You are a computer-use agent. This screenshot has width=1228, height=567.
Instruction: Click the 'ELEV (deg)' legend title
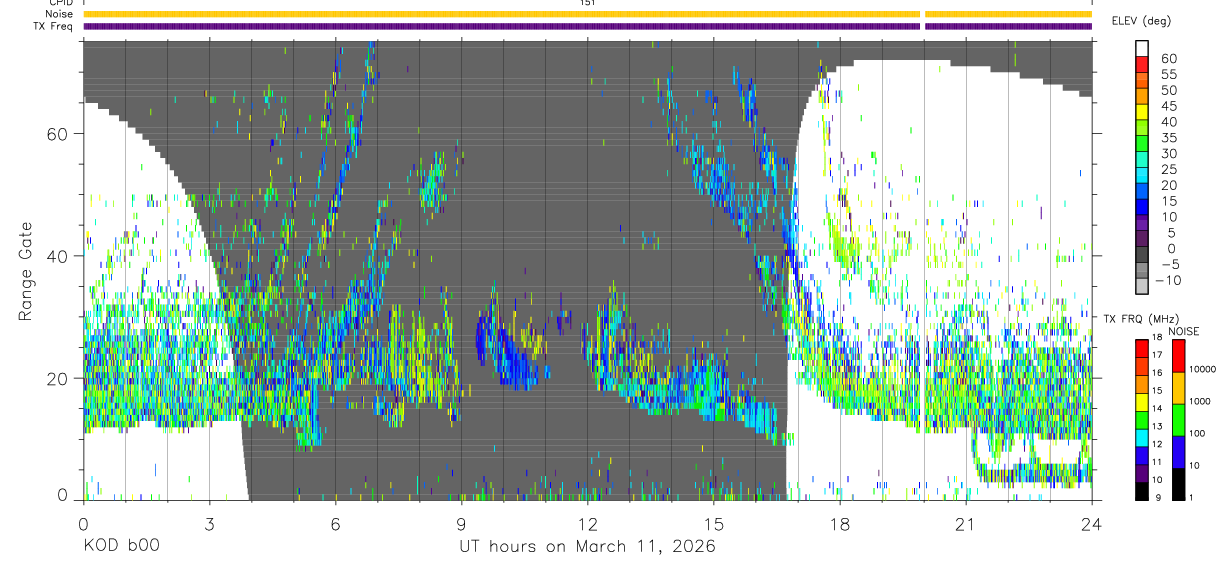tap(1143, 21)
